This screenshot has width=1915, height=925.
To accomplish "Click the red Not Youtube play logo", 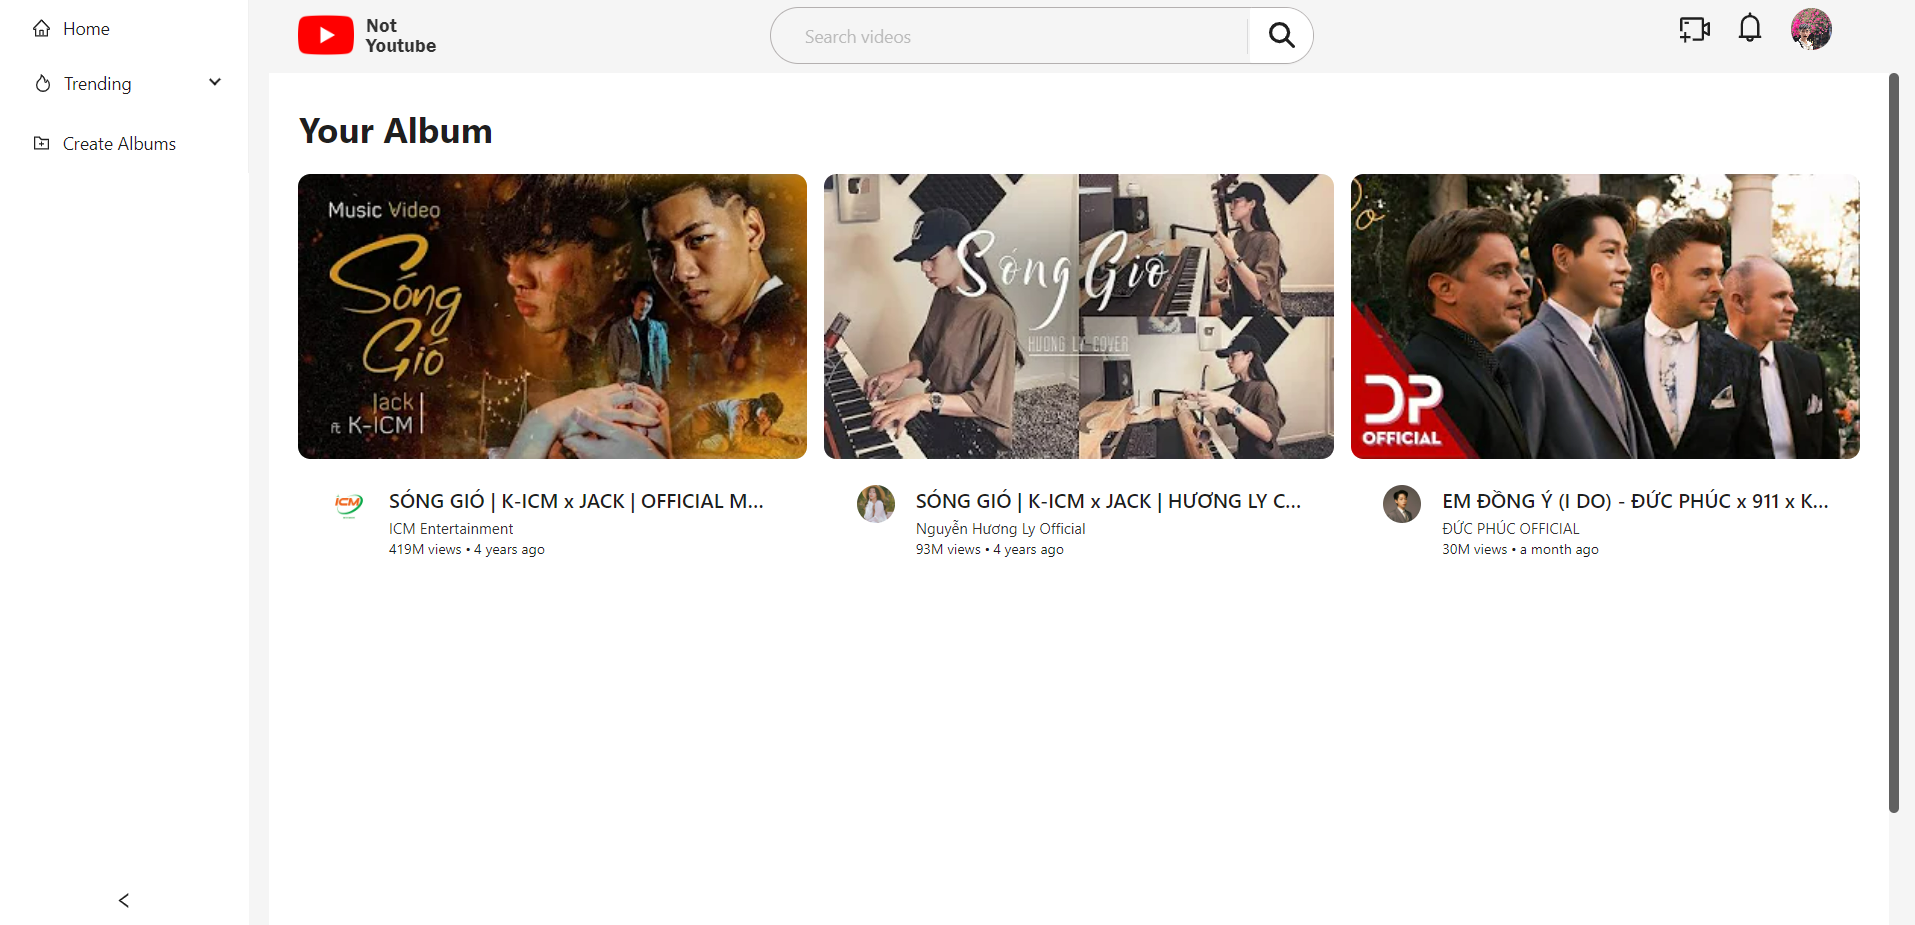I will pyautogui.click(x=325, y=35).
